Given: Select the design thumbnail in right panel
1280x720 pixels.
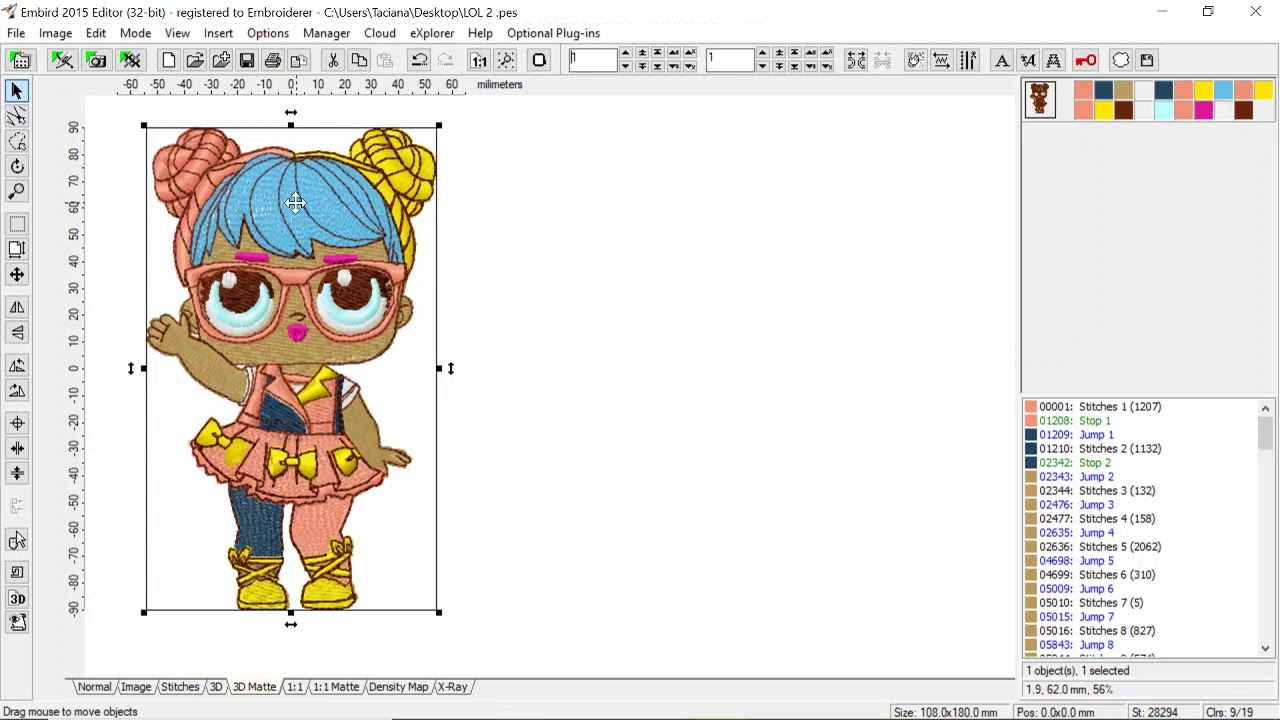Looking at the screenshot, I should pyautogui.click(x=1040, y=100).
